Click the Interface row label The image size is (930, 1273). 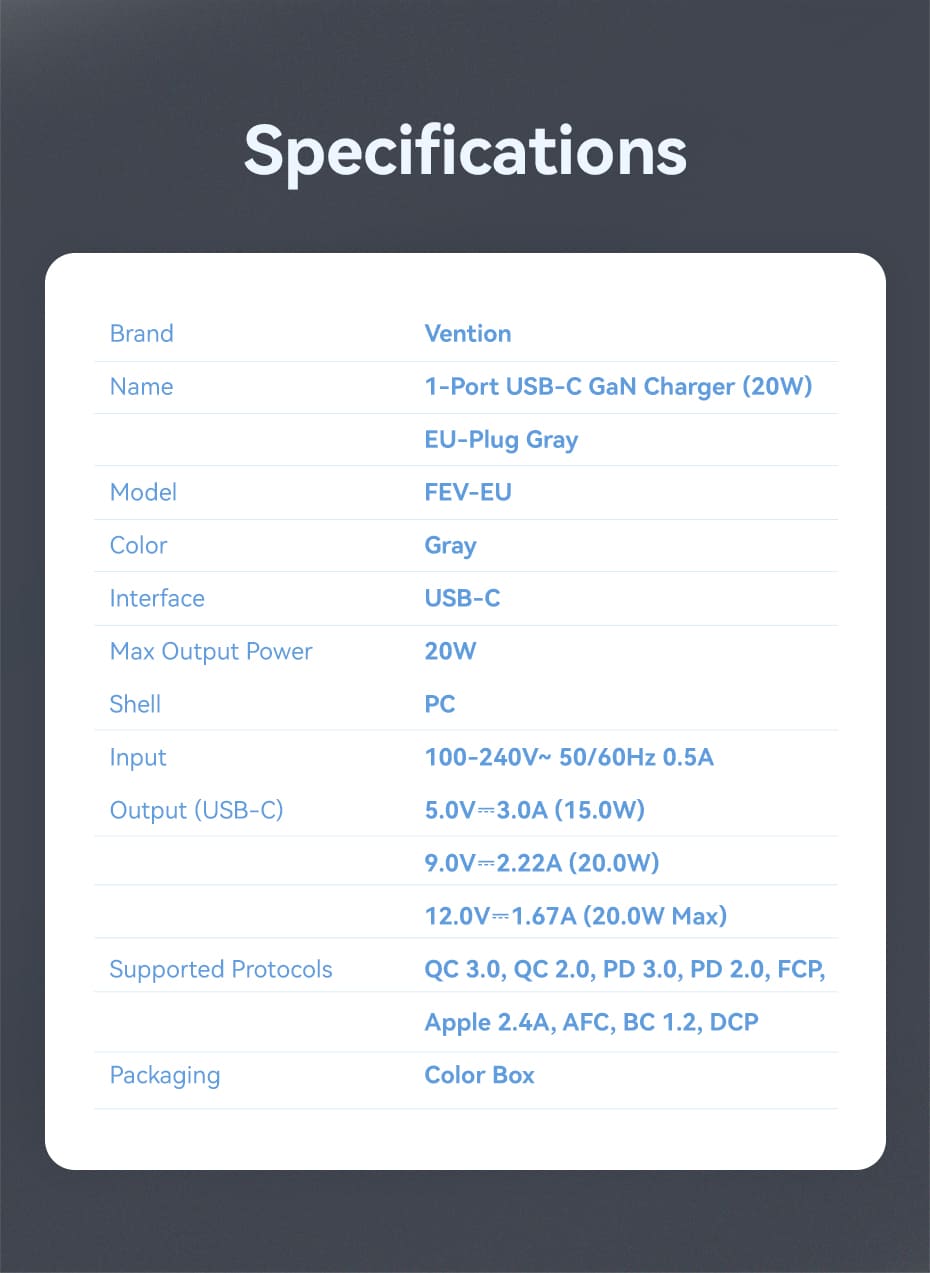coord(157,598)
